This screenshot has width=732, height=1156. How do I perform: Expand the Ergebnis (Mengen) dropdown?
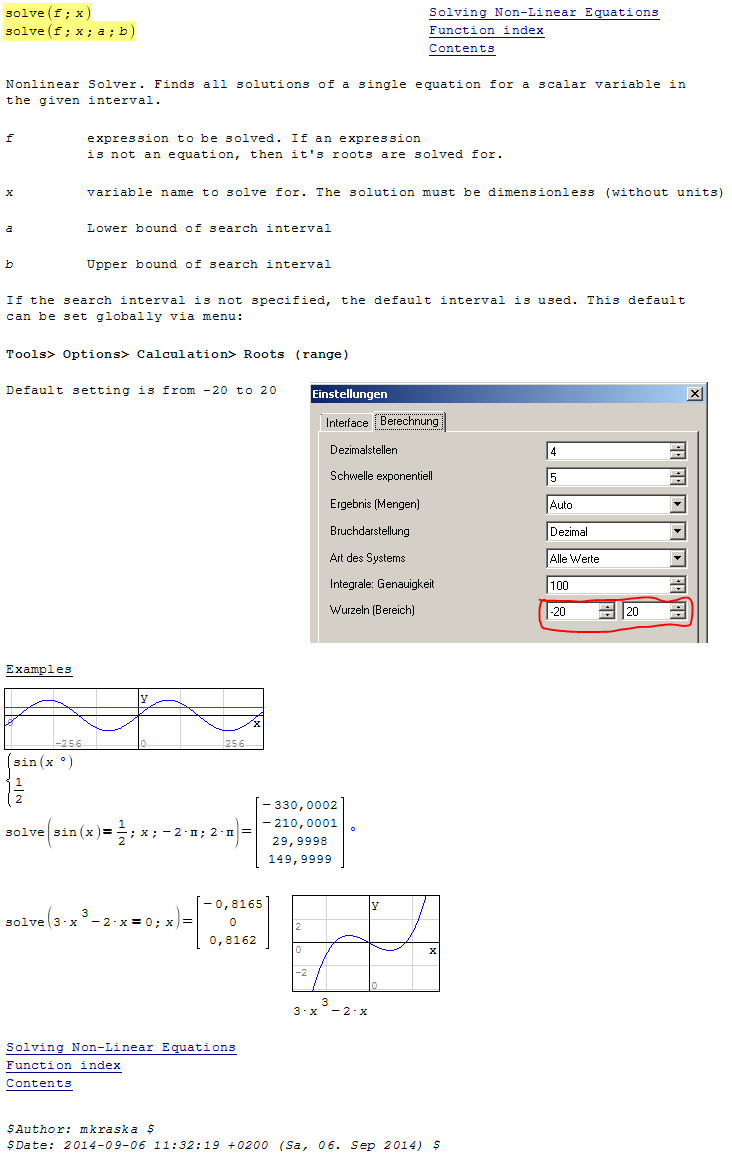coord(678,505)
